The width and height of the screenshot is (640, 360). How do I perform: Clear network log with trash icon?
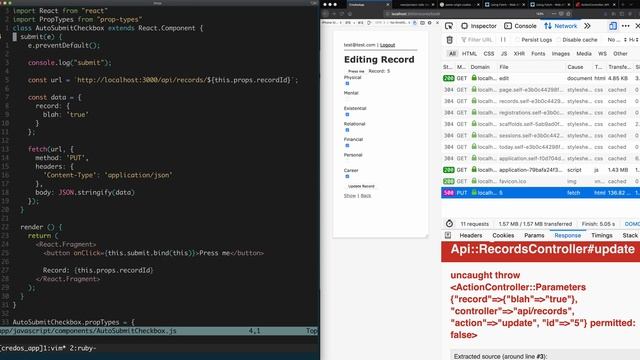pos(449,40)
